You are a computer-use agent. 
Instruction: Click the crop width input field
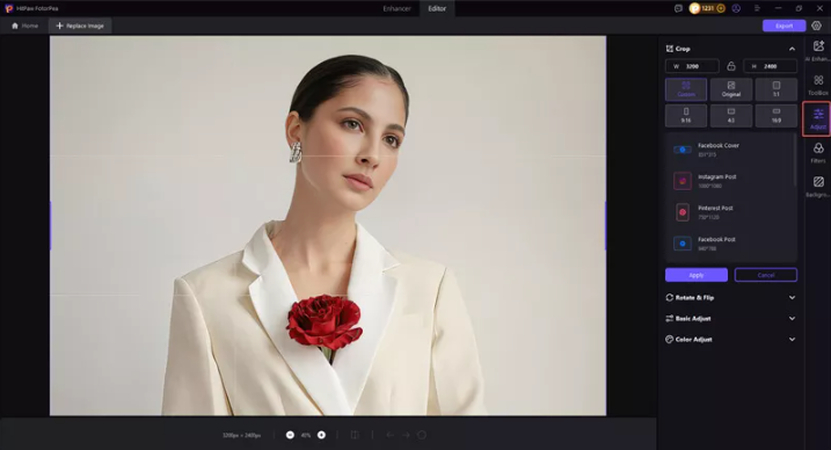[x=692, y=66]
